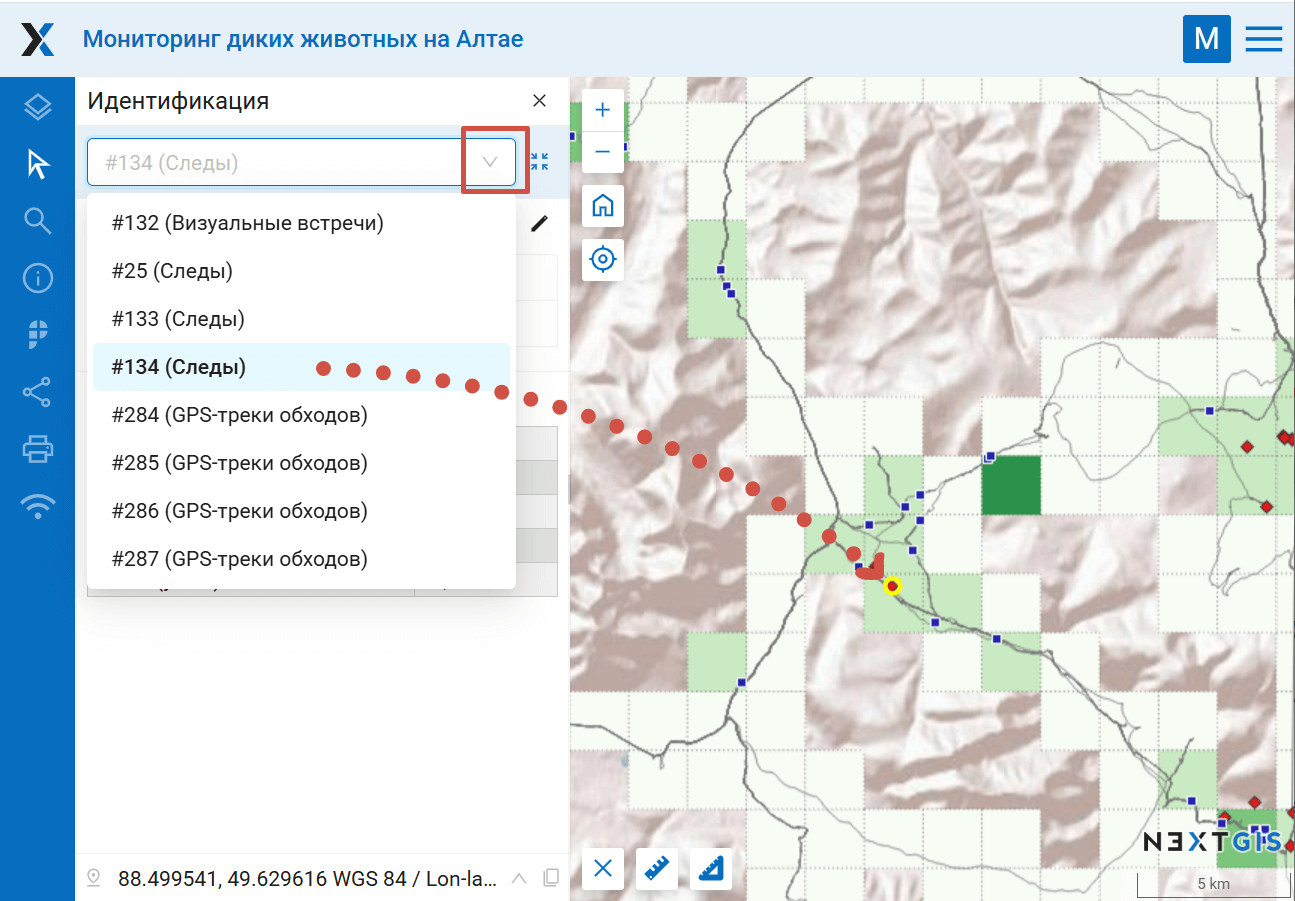Open the Share panel icon
The width and height of the screenshot is (1295, 901).
[37, 392]
